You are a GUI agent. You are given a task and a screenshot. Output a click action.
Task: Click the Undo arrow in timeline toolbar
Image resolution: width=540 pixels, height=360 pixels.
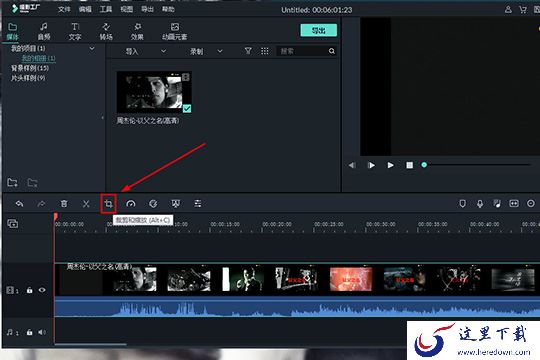19,204
